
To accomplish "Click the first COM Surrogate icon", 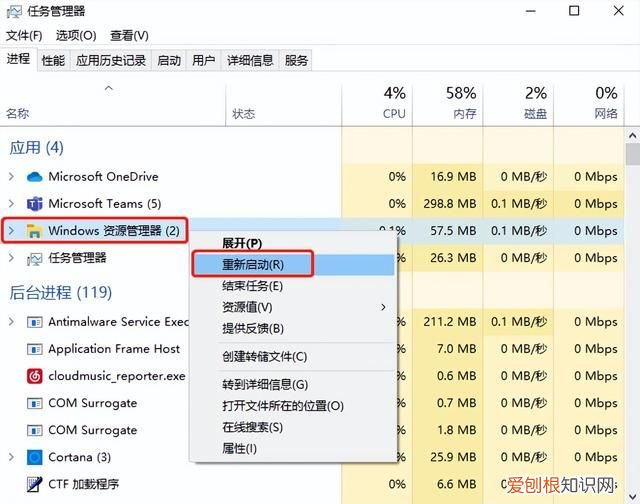I will coord(34,404).
